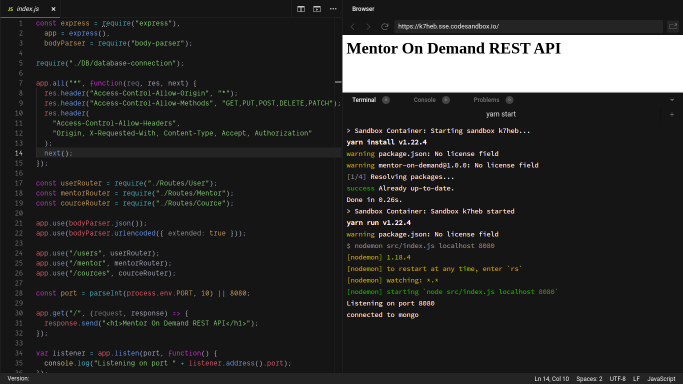This screenshot has height=384, width=683.
Task: Click 'Done in 0.26s.' terminal line
Action: point(374,200)
